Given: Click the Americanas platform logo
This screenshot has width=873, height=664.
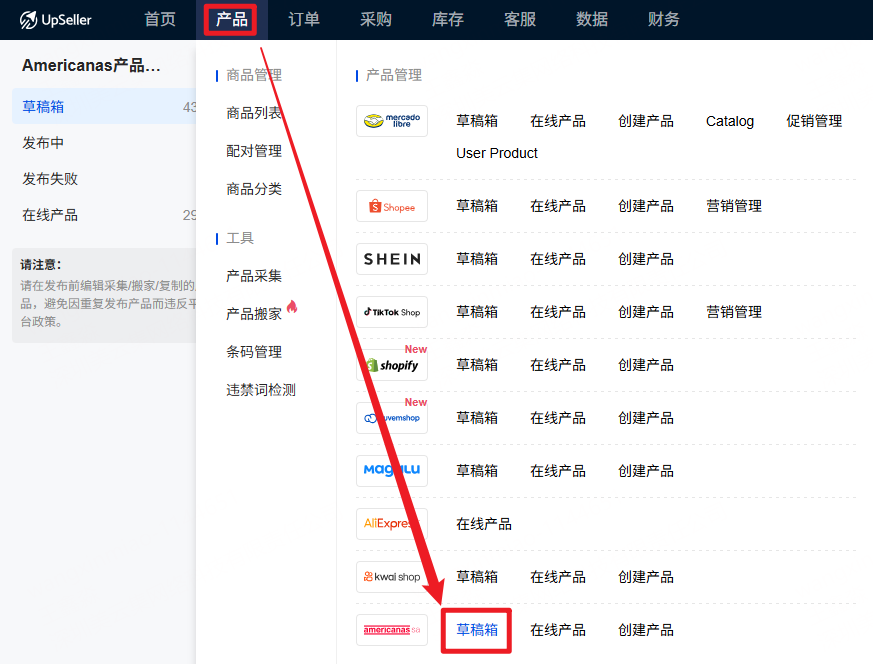Looking at the screenshot, I should [392, 630].
